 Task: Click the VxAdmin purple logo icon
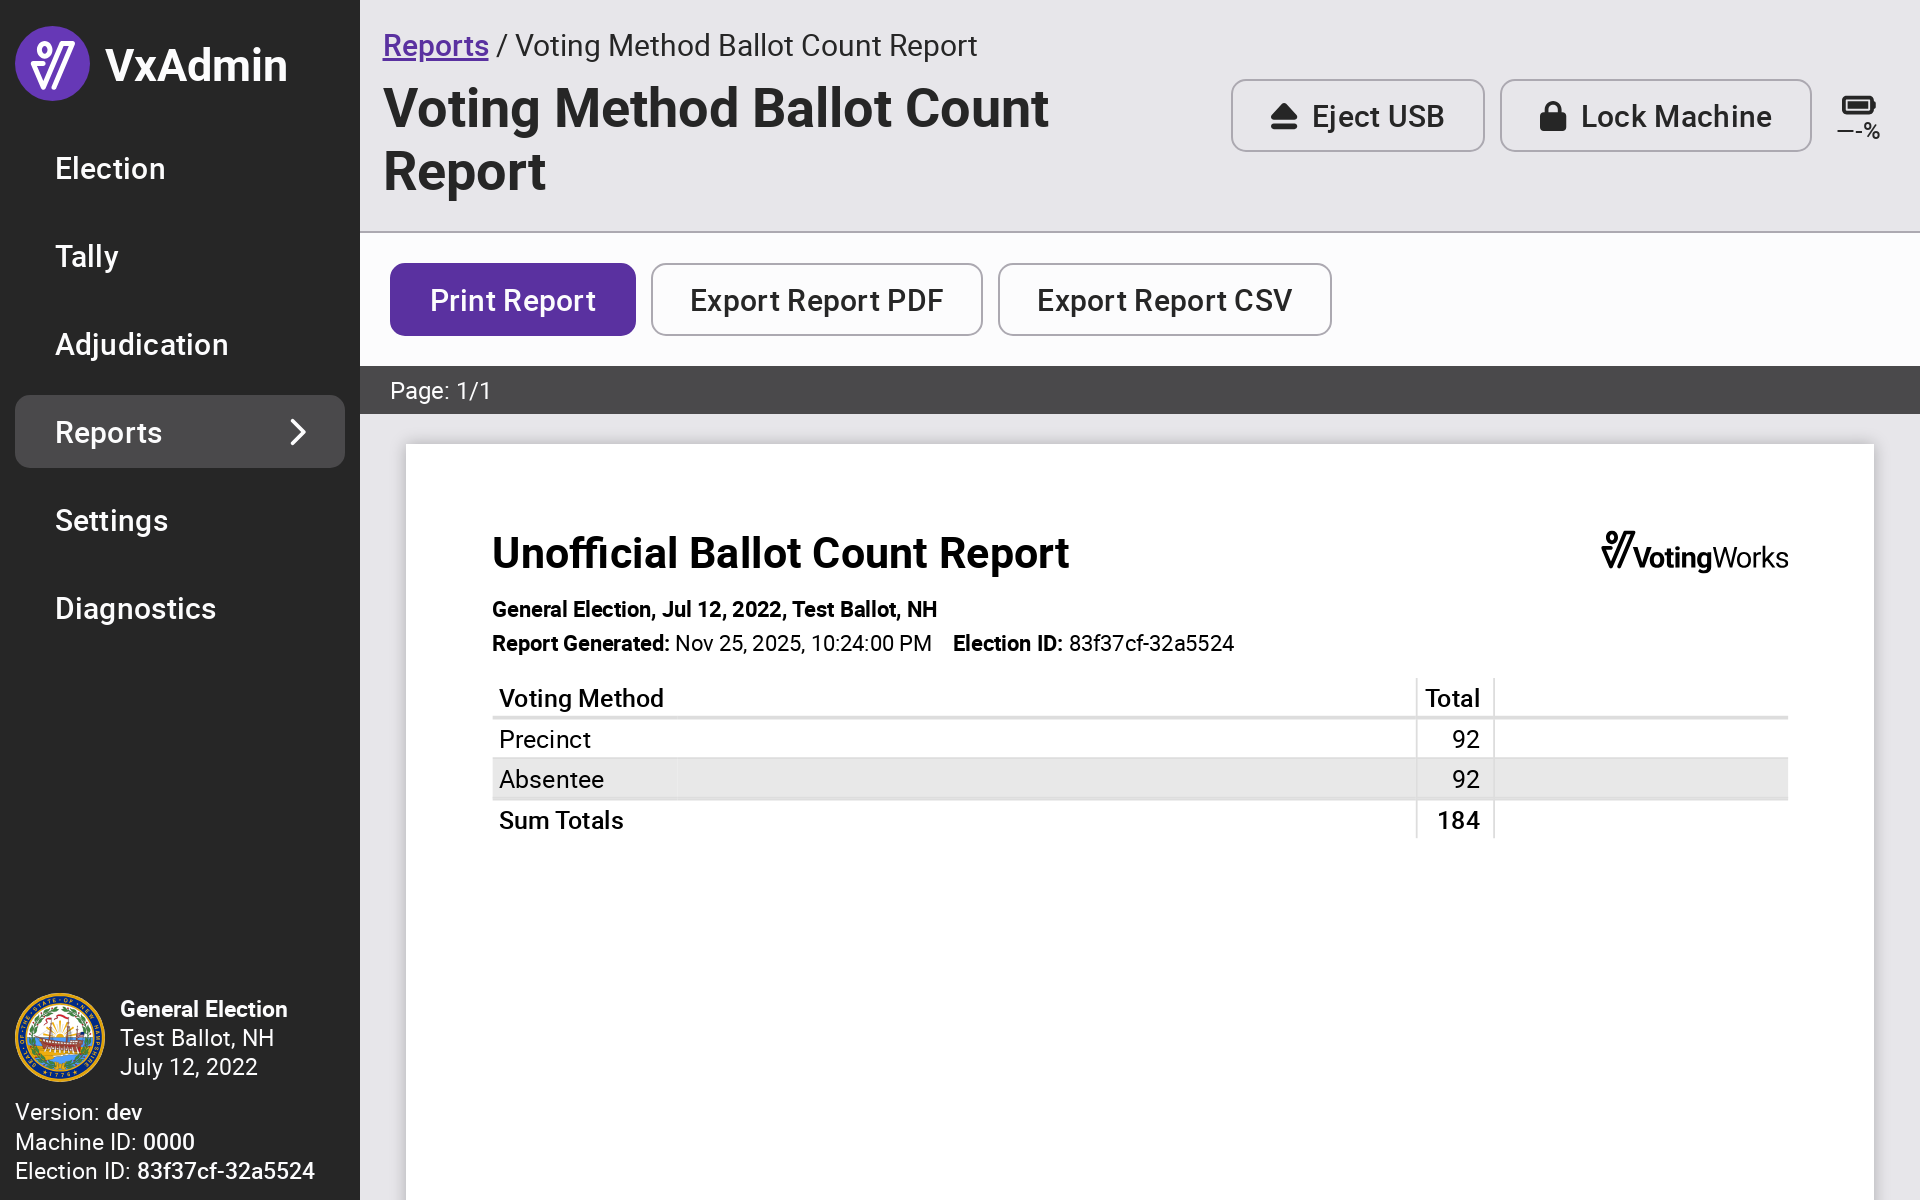(52, 64)
